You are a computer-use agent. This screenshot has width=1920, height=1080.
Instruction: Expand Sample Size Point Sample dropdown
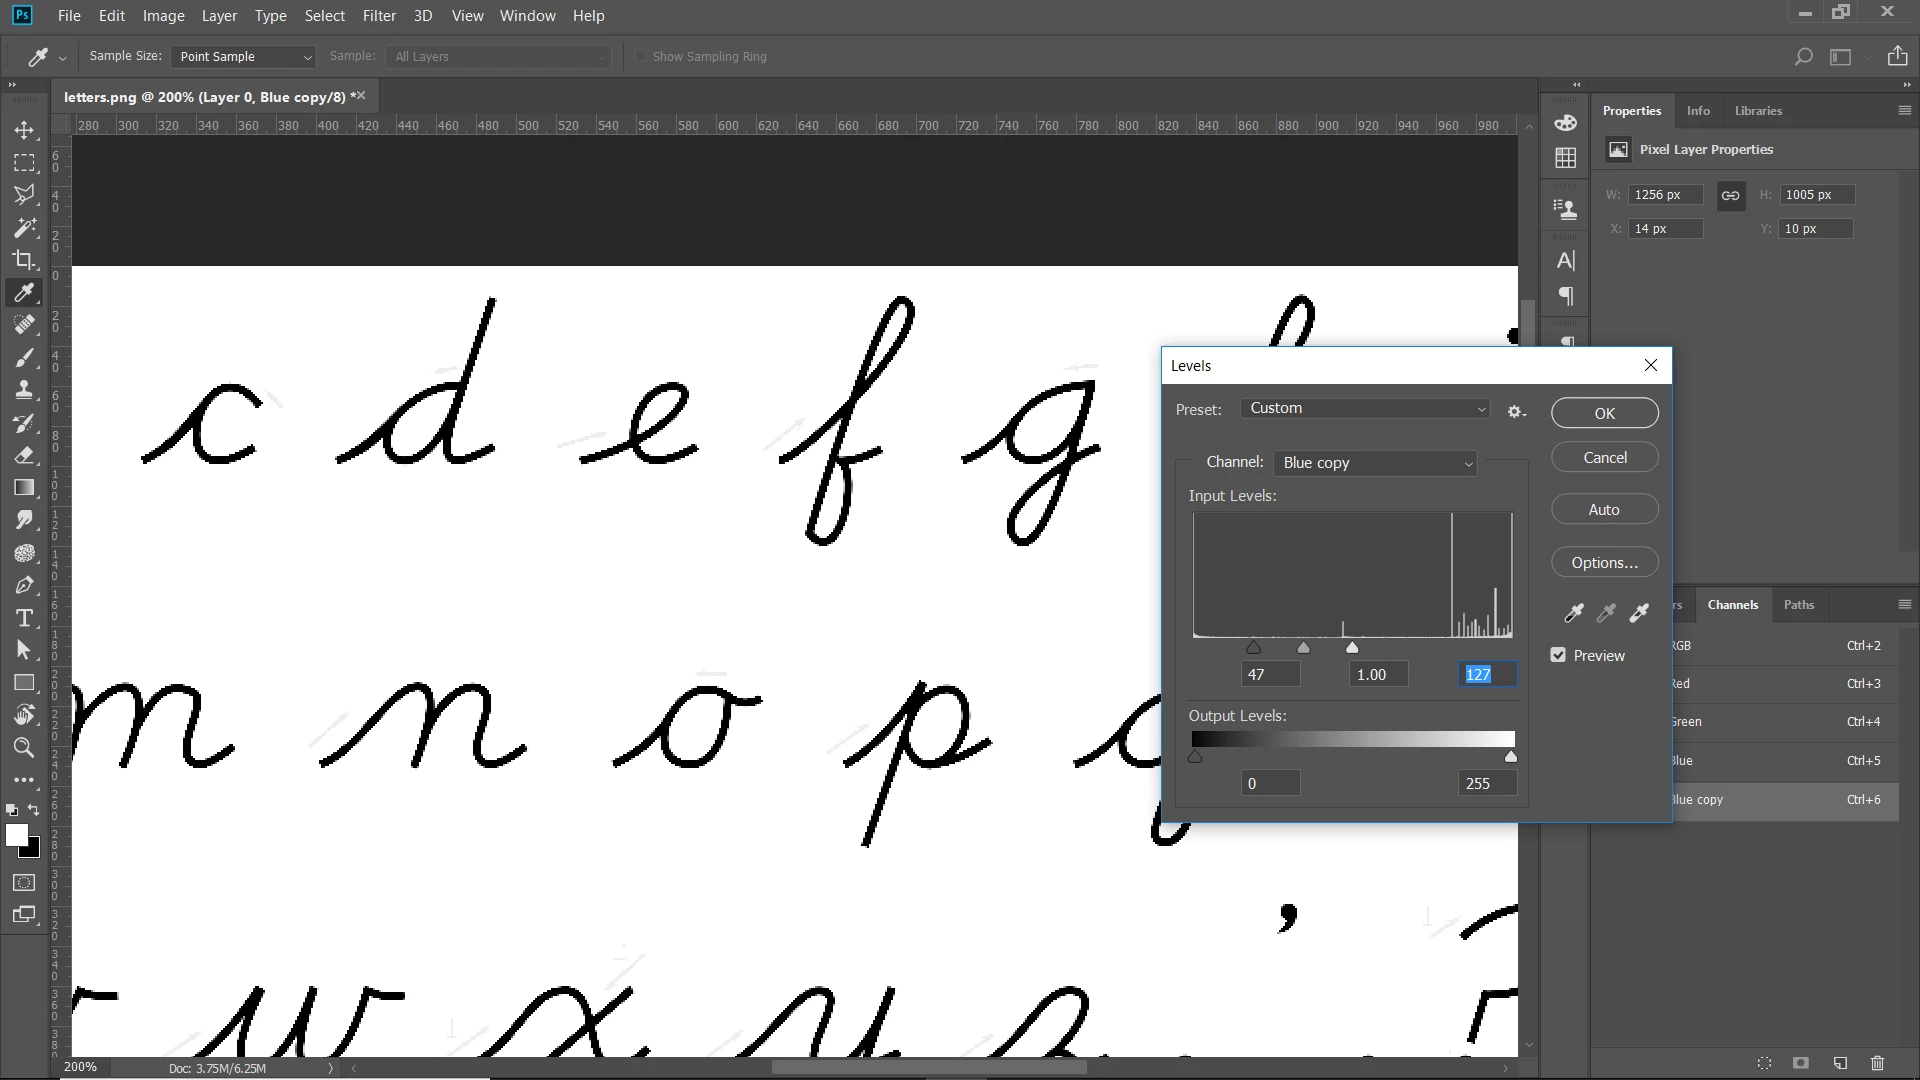243,57
